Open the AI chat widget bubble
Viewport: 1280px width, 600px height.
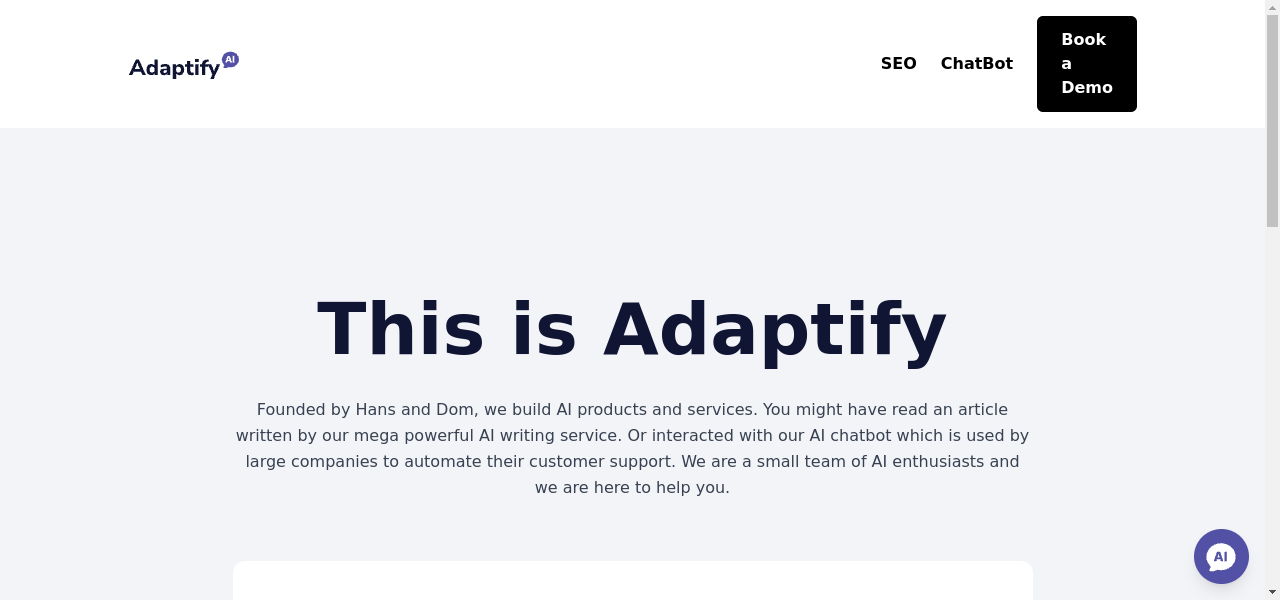tap(1221, 556)
